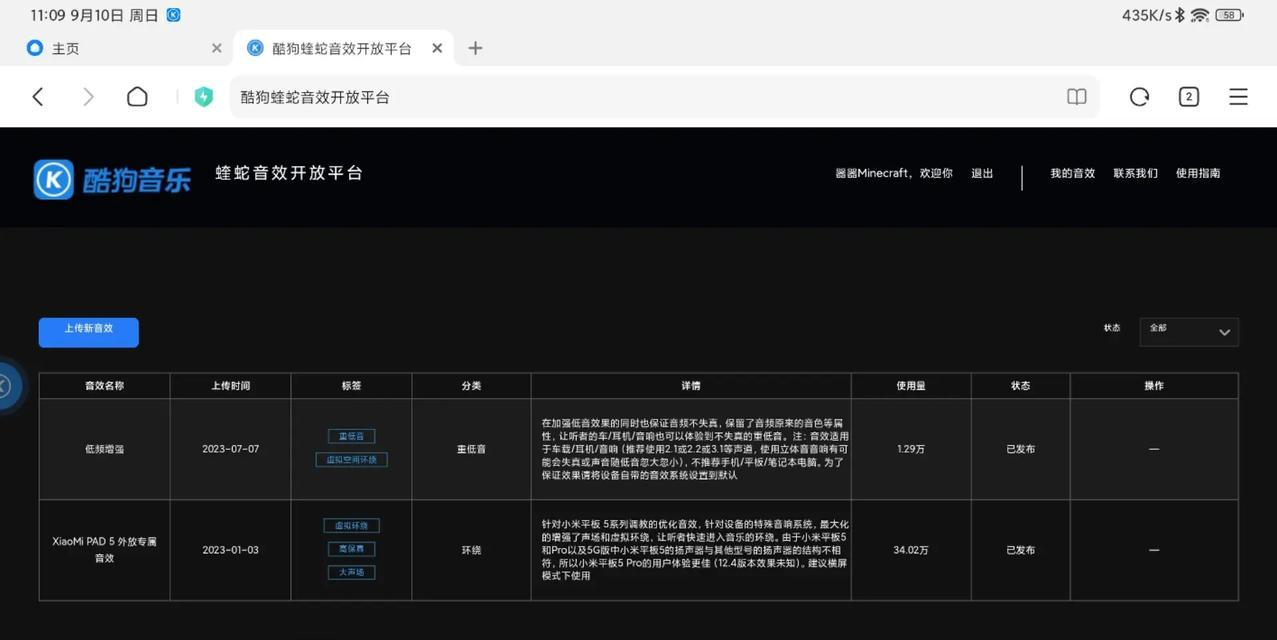Click XiaoMi PAD 5 外放专属音效 name
1277x640 pixels.
pyautogui.click(x=104, y=549)
